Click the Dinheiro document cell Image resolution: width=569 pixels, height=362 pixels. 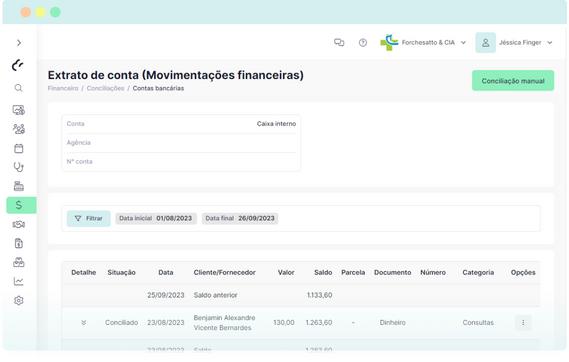coord(393,322)
